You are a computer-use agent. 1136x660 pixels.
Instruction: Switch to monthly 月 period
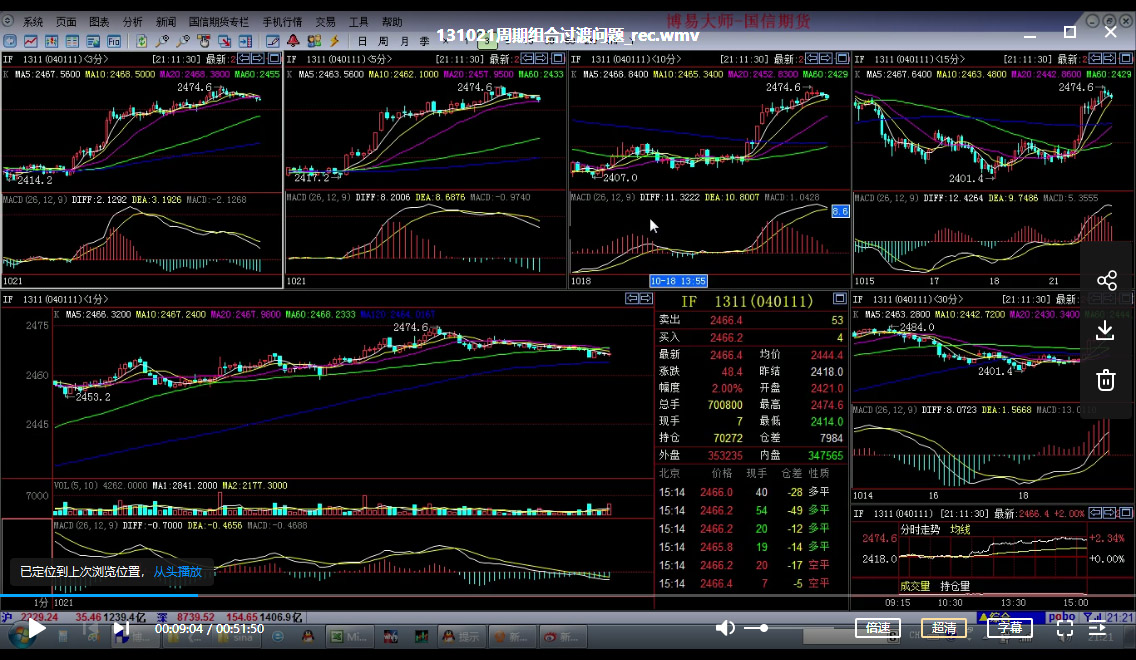coord(404,41)
